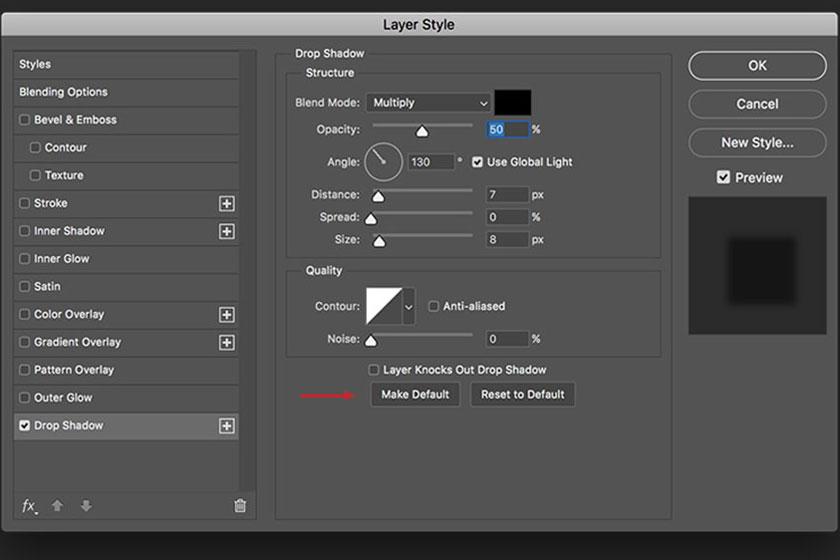Turn on the Inner Shadow checkbox
This screenshot has width=840, height=560.
(x=25, y=231)
